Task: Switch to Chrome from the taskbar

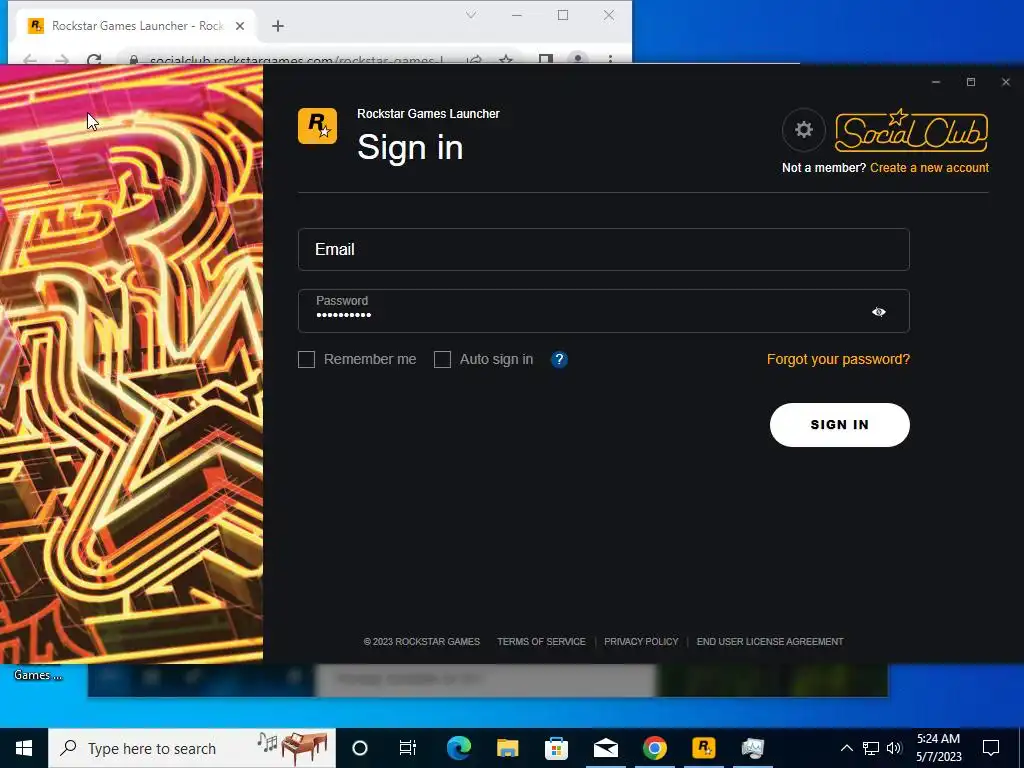Action: point(654,748)
